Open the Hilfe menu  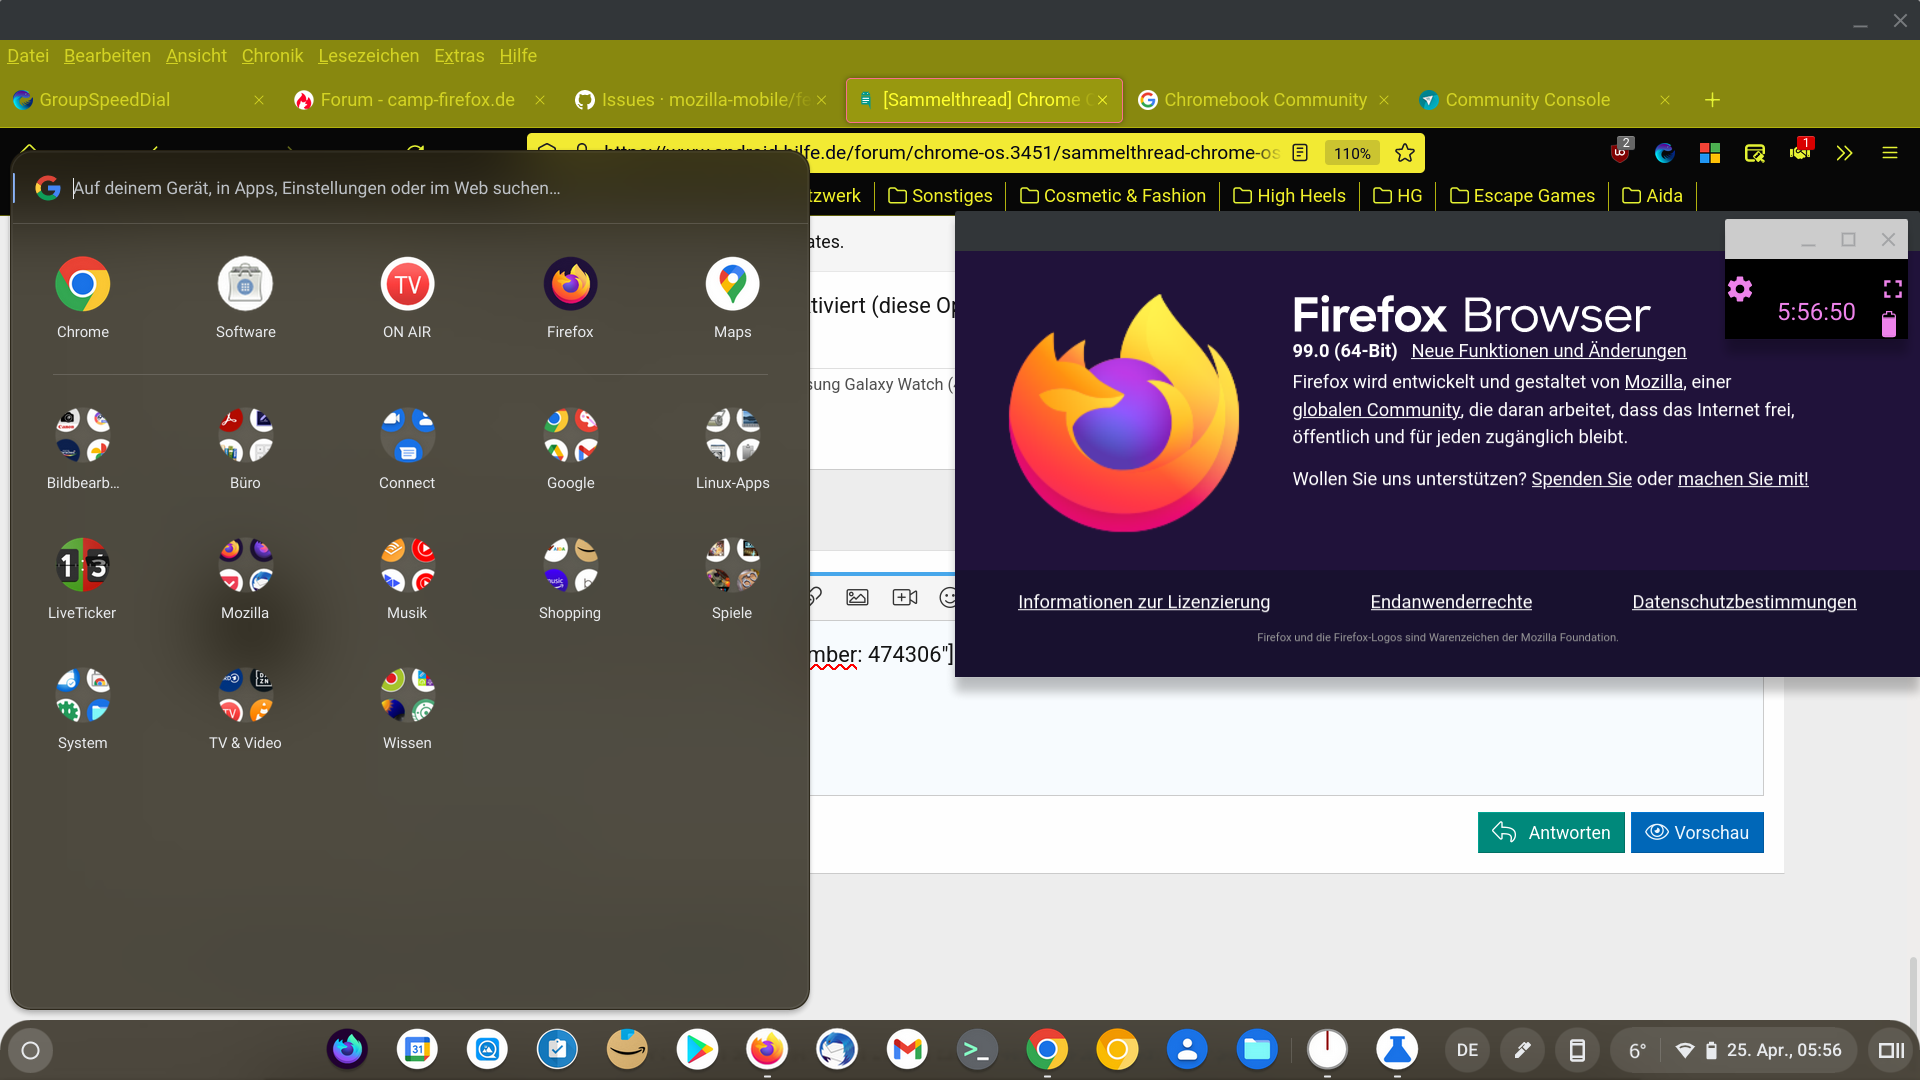pyautogui.click(x=518, y=56)
